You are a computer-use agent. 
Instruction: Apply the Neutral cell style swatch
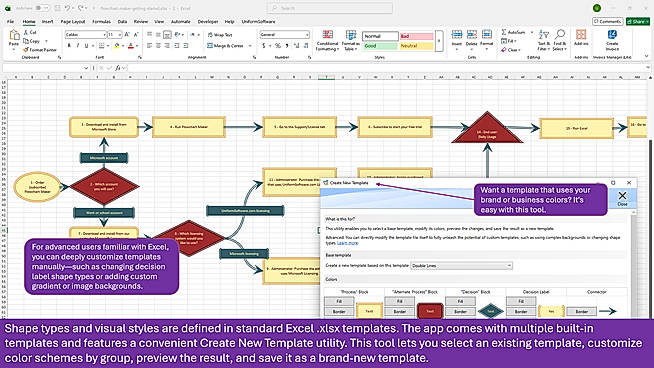coord(416,46)
